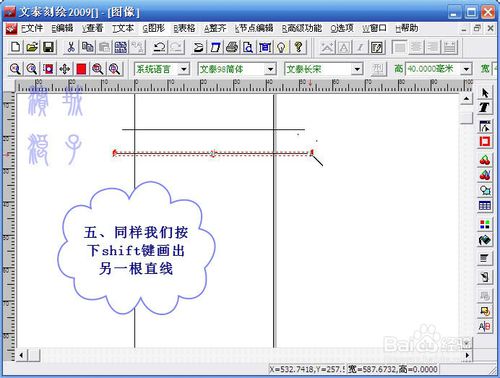This screenshot has width=500, height=378.
Task: Click the yellow question mark help icon
Action: point(298,47)
